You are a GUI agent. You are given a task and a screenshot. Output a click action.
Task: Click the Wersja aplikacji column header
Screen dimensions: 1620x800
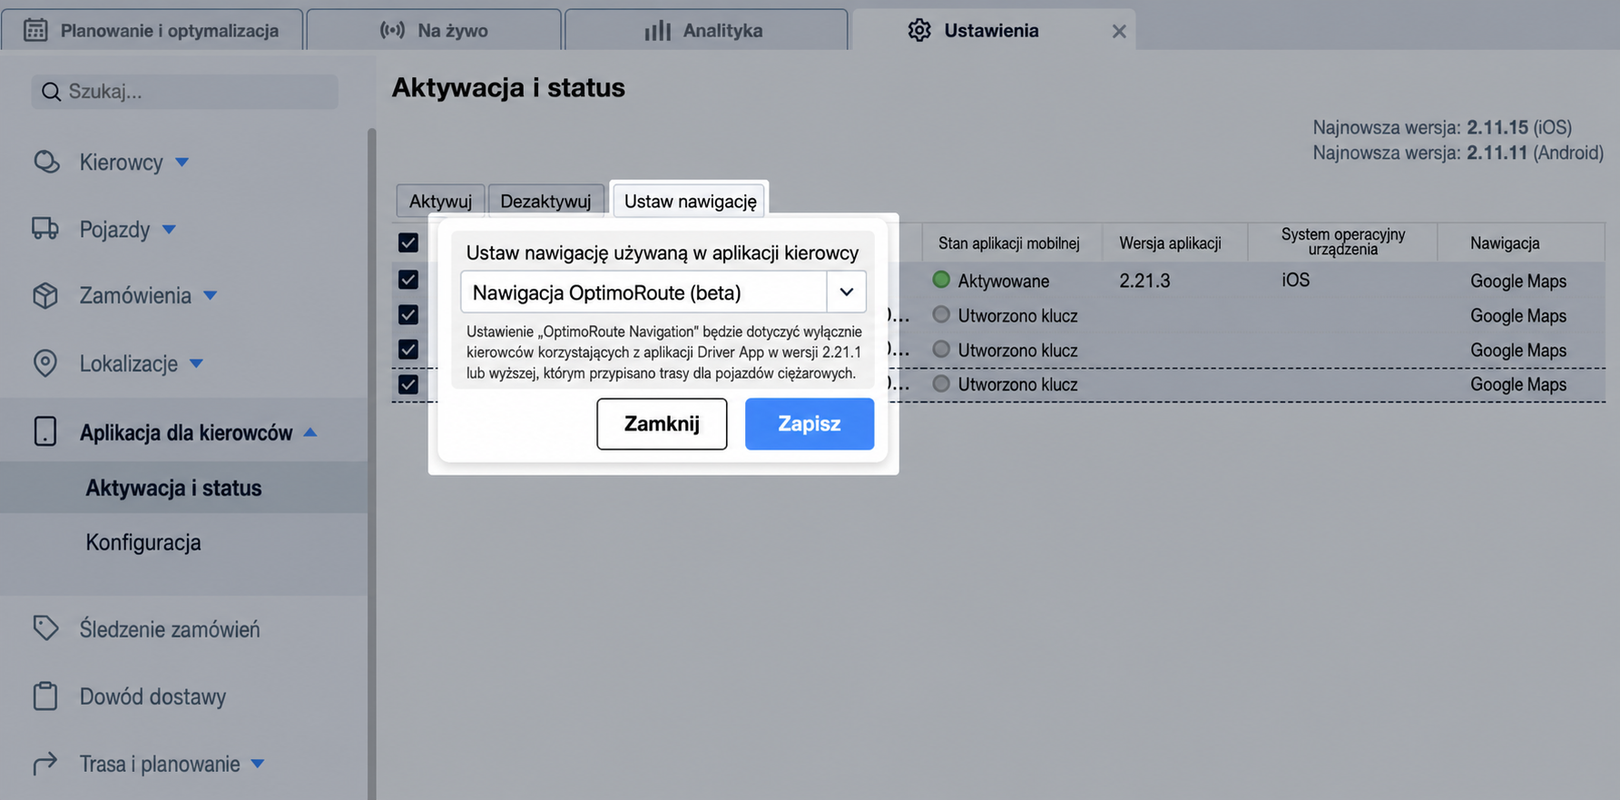(x=1170, y=243)
